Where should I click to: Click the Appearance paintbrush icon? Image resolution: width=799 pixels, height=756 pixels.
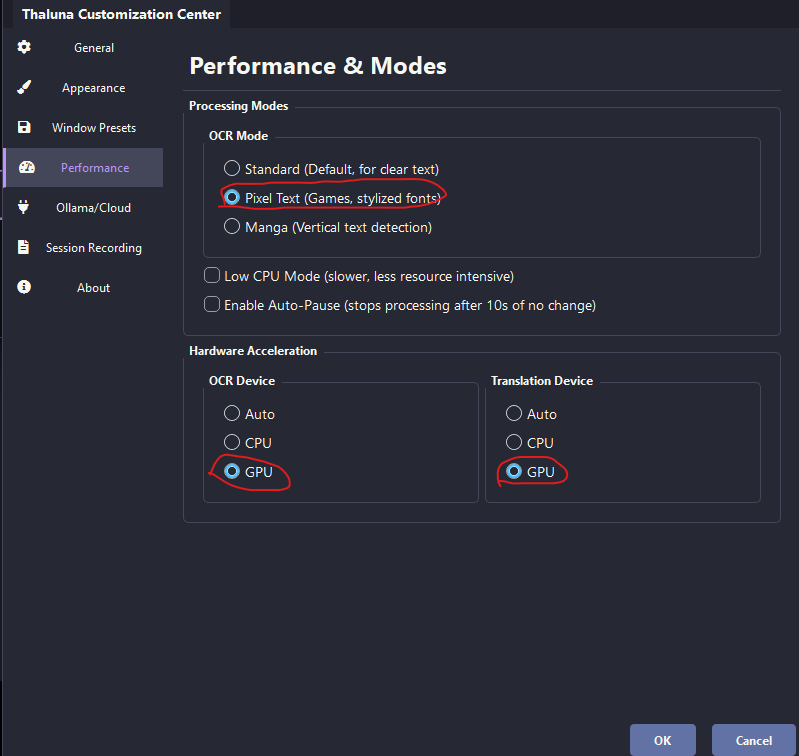tap(24, 87)
